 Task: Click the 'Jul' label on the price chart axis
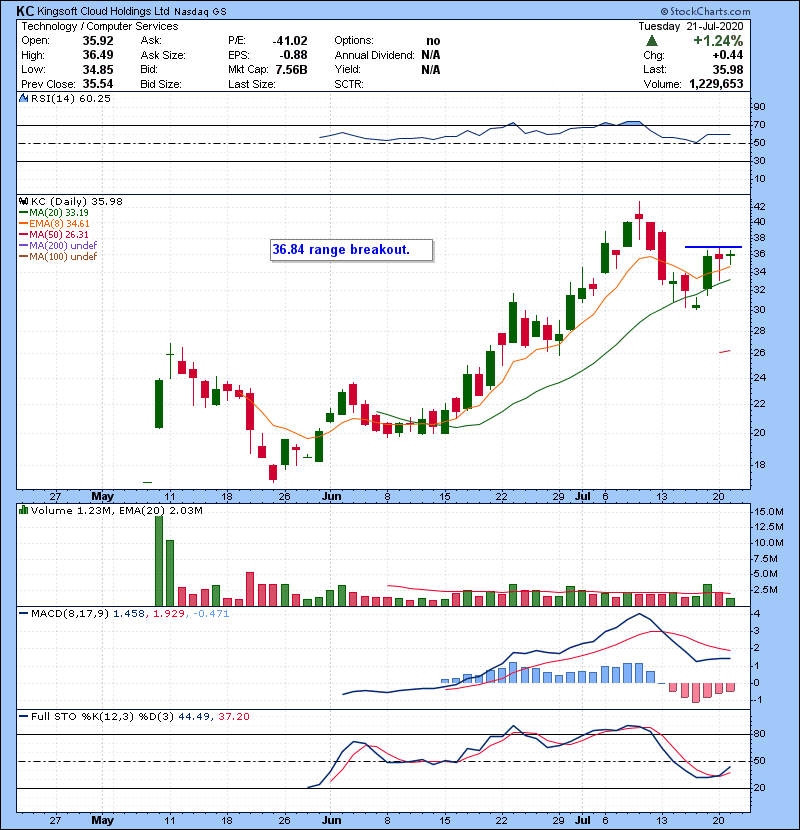tap(582, 497)
